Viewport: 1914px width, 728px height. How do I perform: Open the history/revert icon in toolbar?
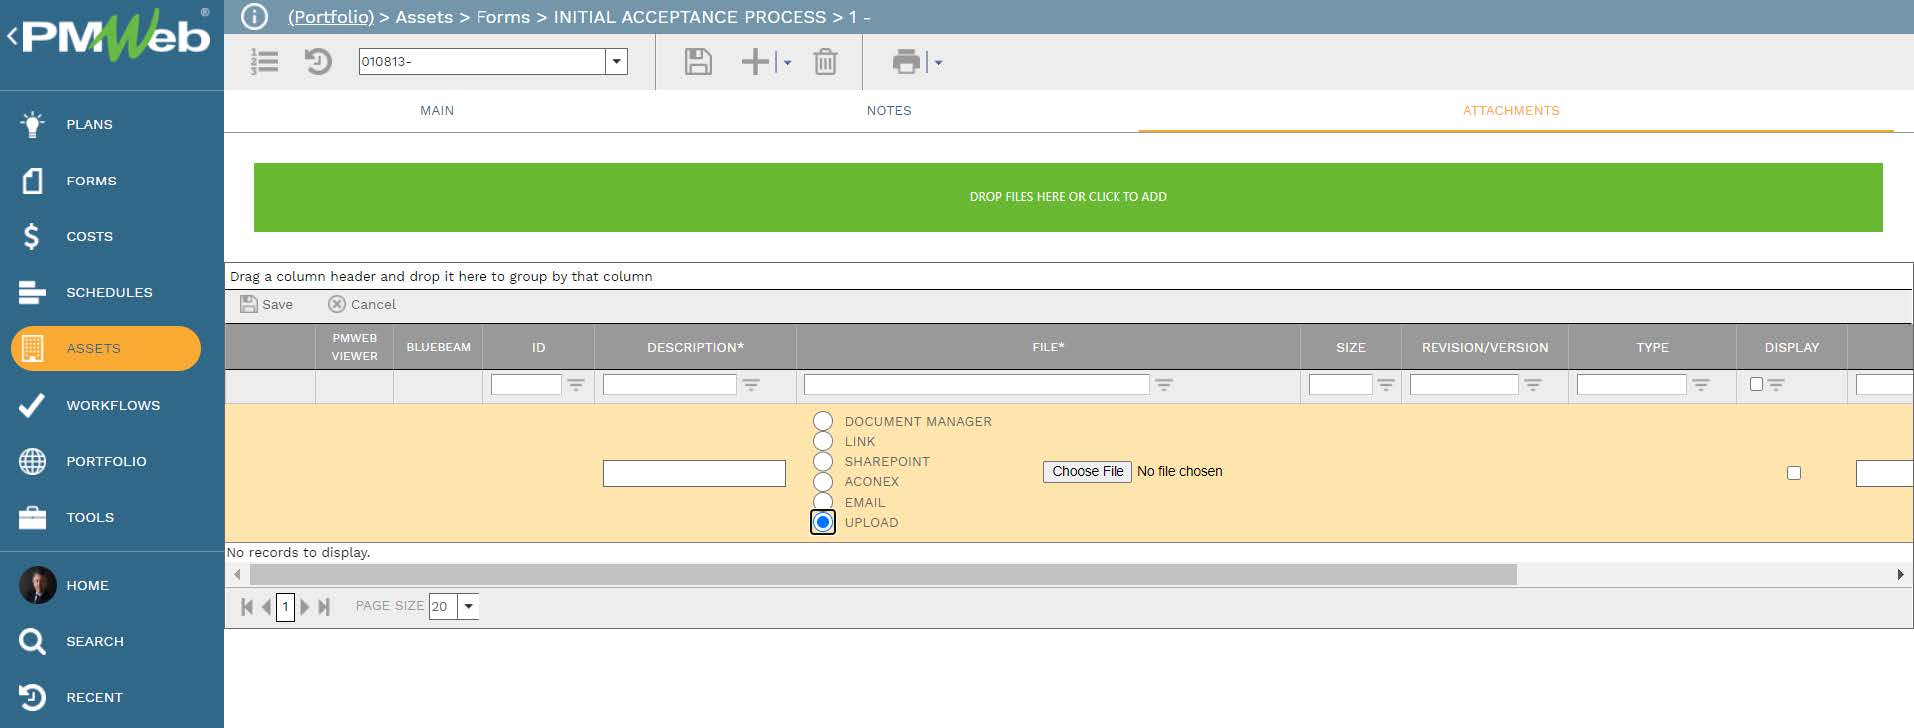point(318,62)
